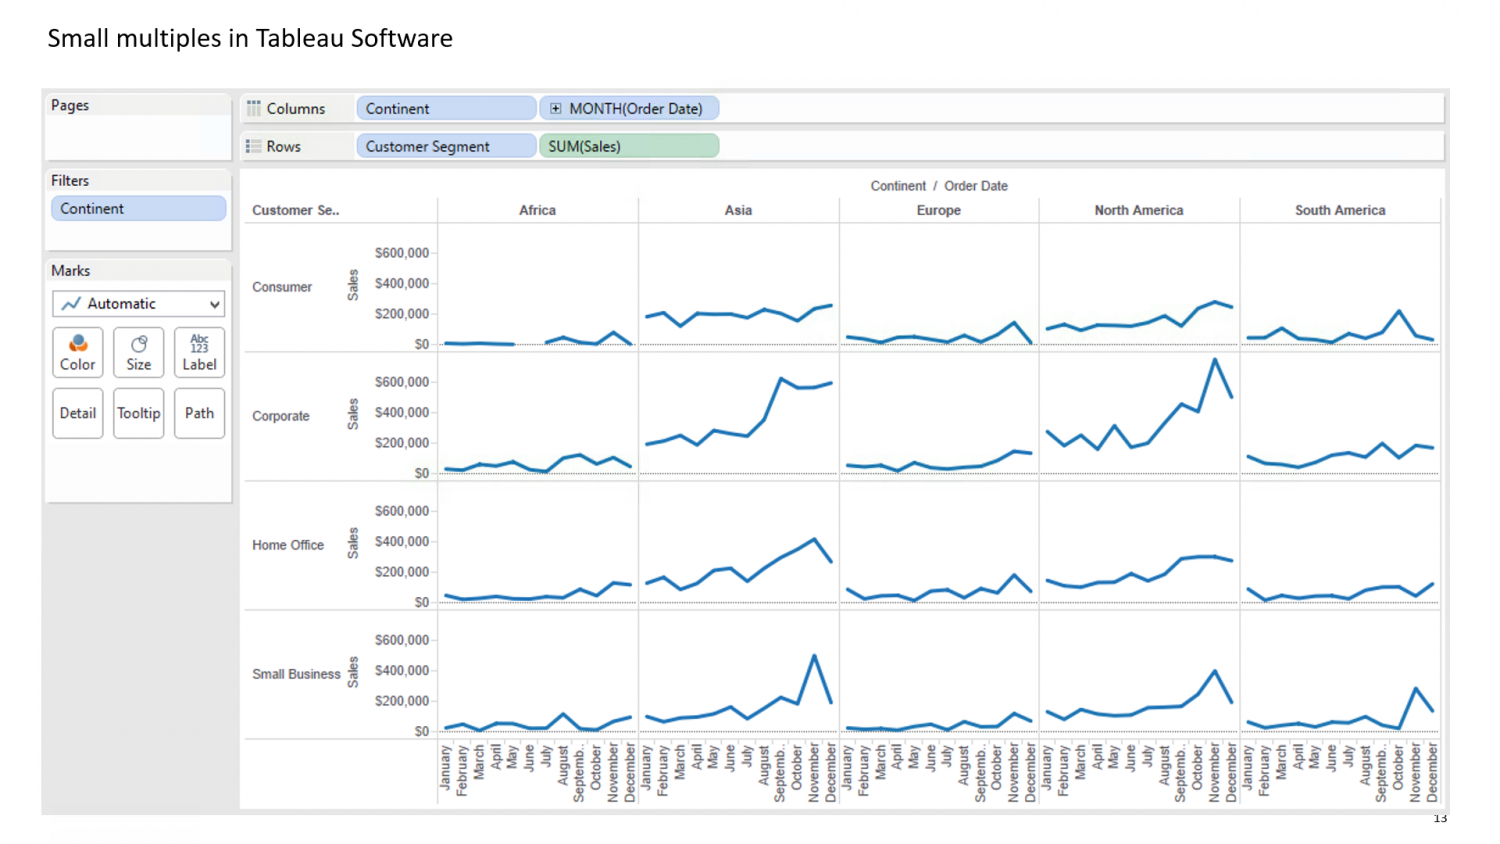Click the South America column header
This screenshot has height=844, width=1500.
pyautogui.click(x=1340, y=210)
